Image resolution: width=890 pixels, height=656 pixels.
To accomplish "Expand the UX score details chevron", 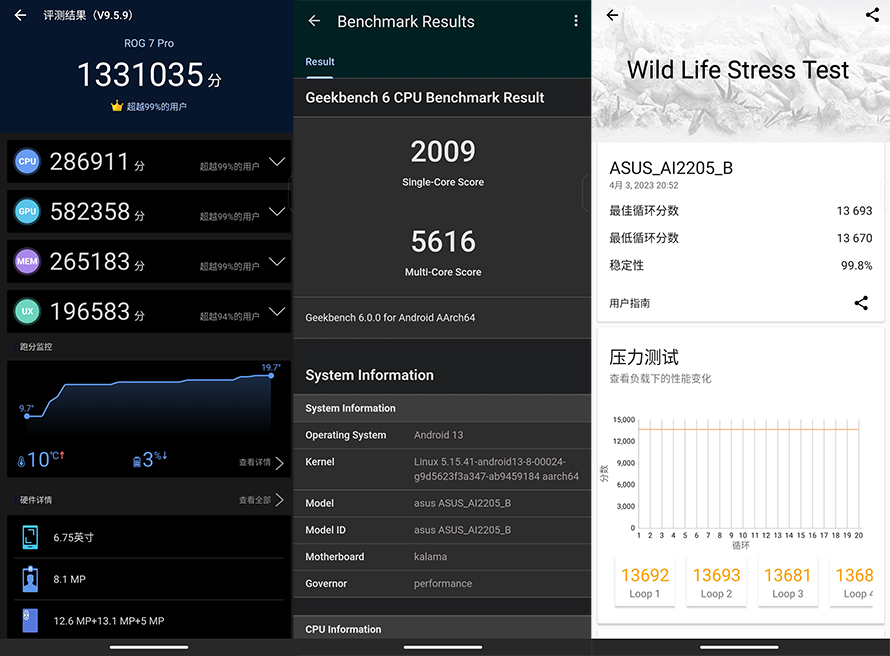I will click(x=275, y=311).
